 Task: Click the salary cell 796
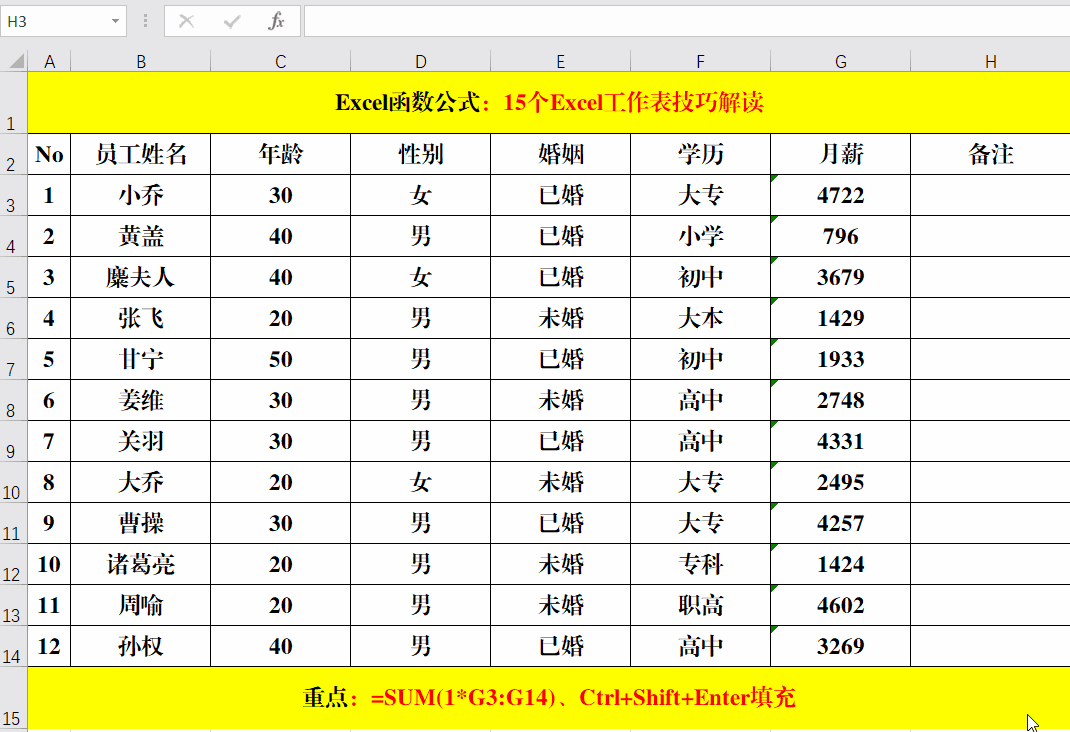coord(840,236)
